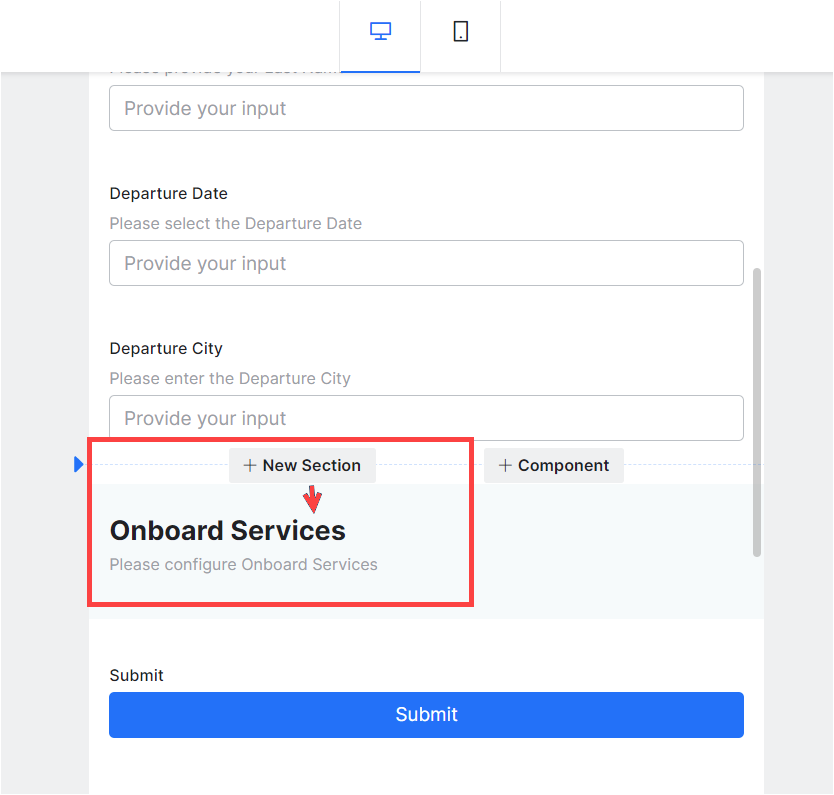834x795 pixels.
Task: Click into the Departure City input field
Action: 426,418
